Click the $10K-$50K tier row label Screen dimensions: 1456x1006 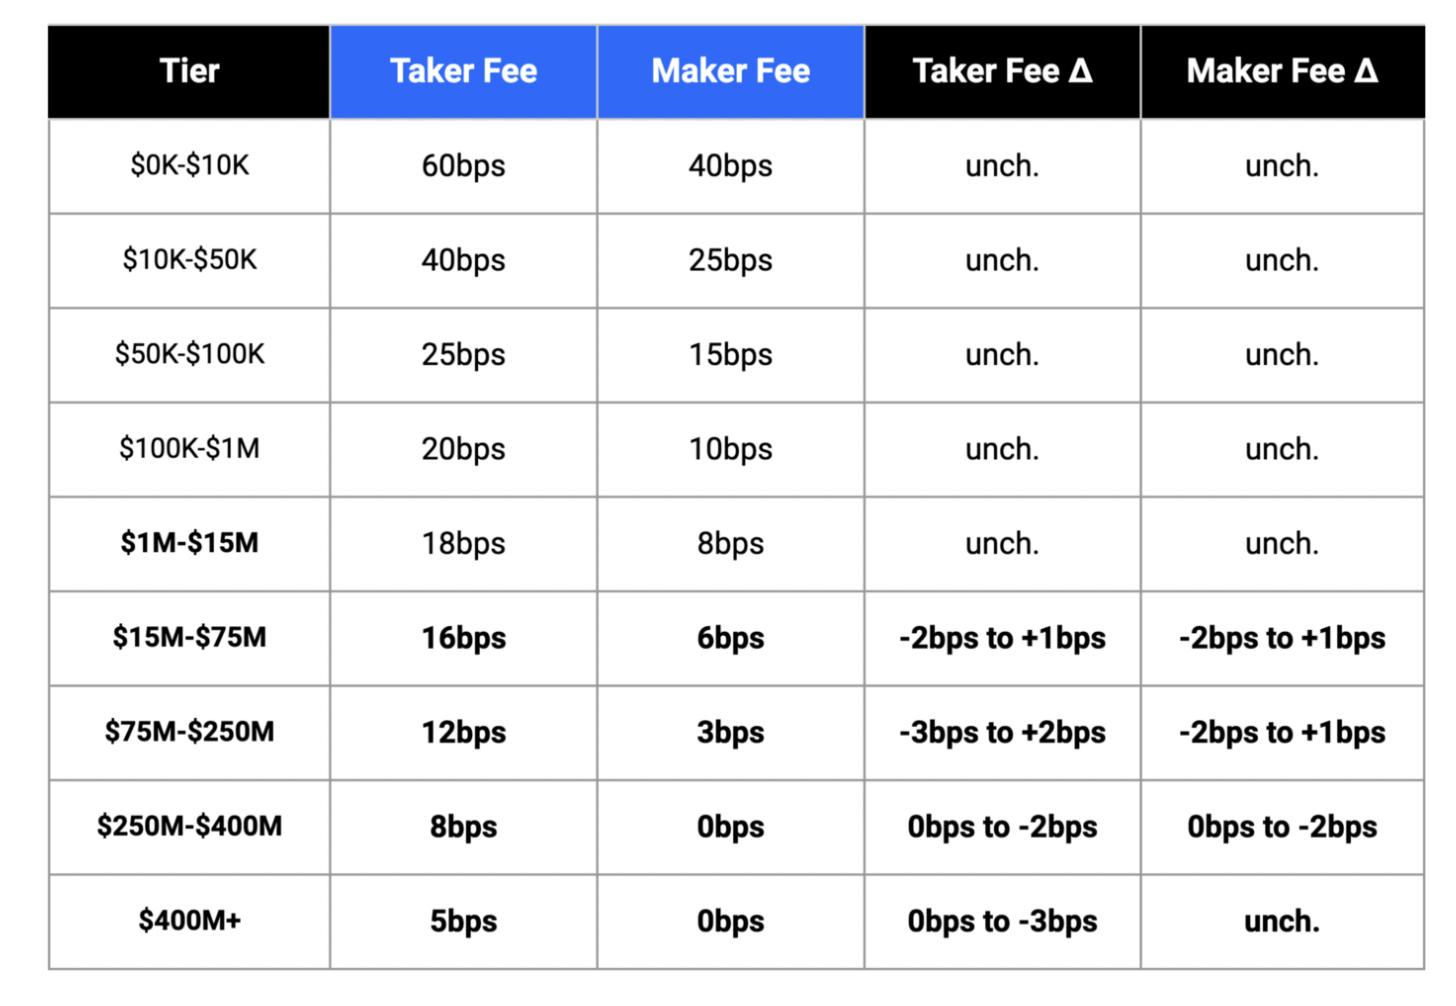click(x=189, y=260)
